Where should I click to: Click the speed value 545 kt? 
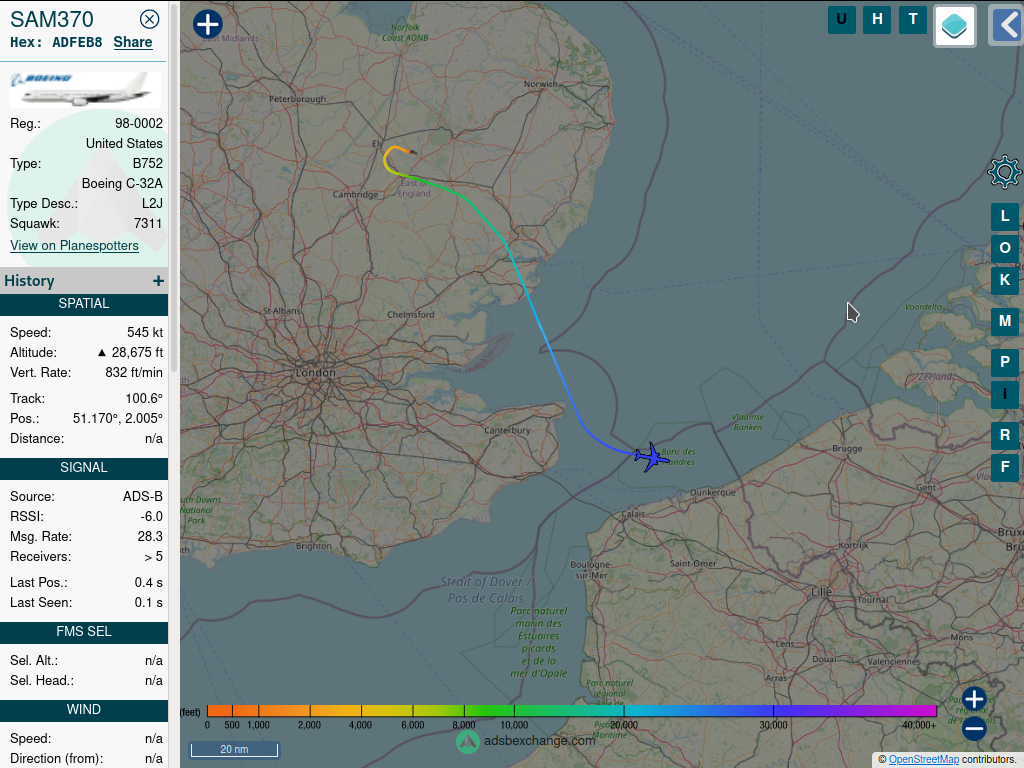coord(145,332)
